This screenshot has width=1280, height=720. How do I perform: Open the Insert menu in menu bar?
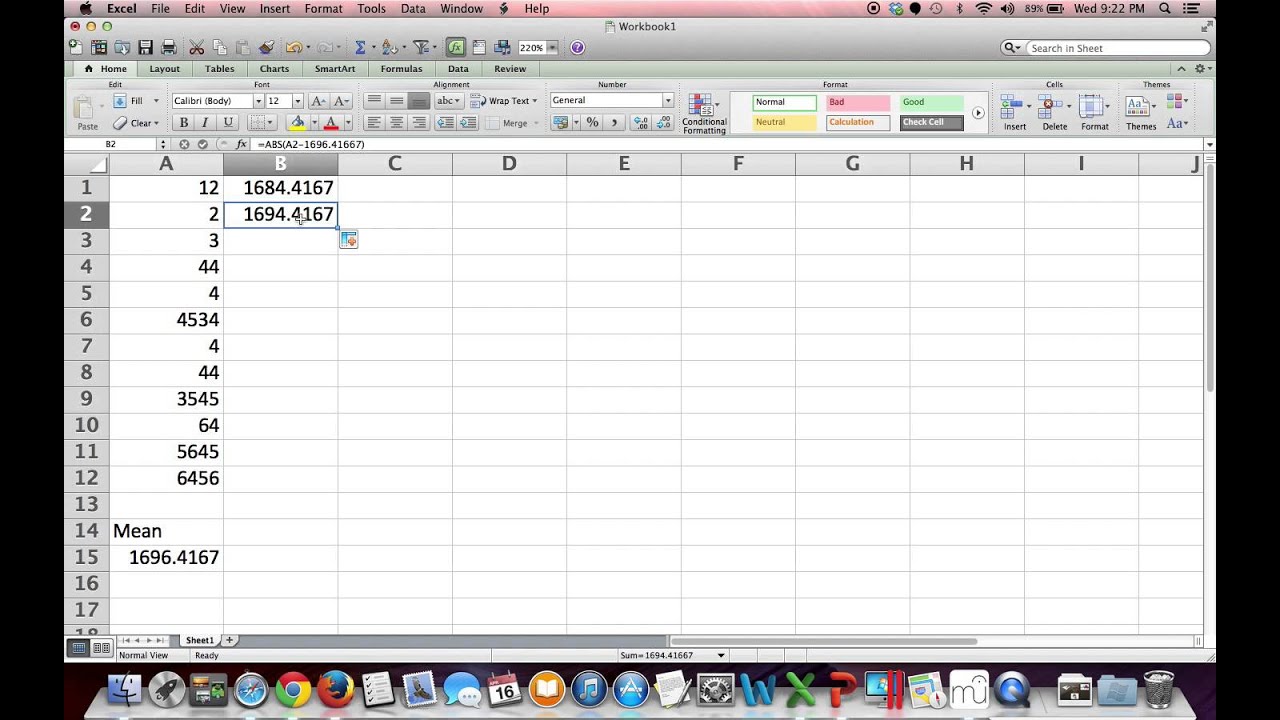[275, 9]
